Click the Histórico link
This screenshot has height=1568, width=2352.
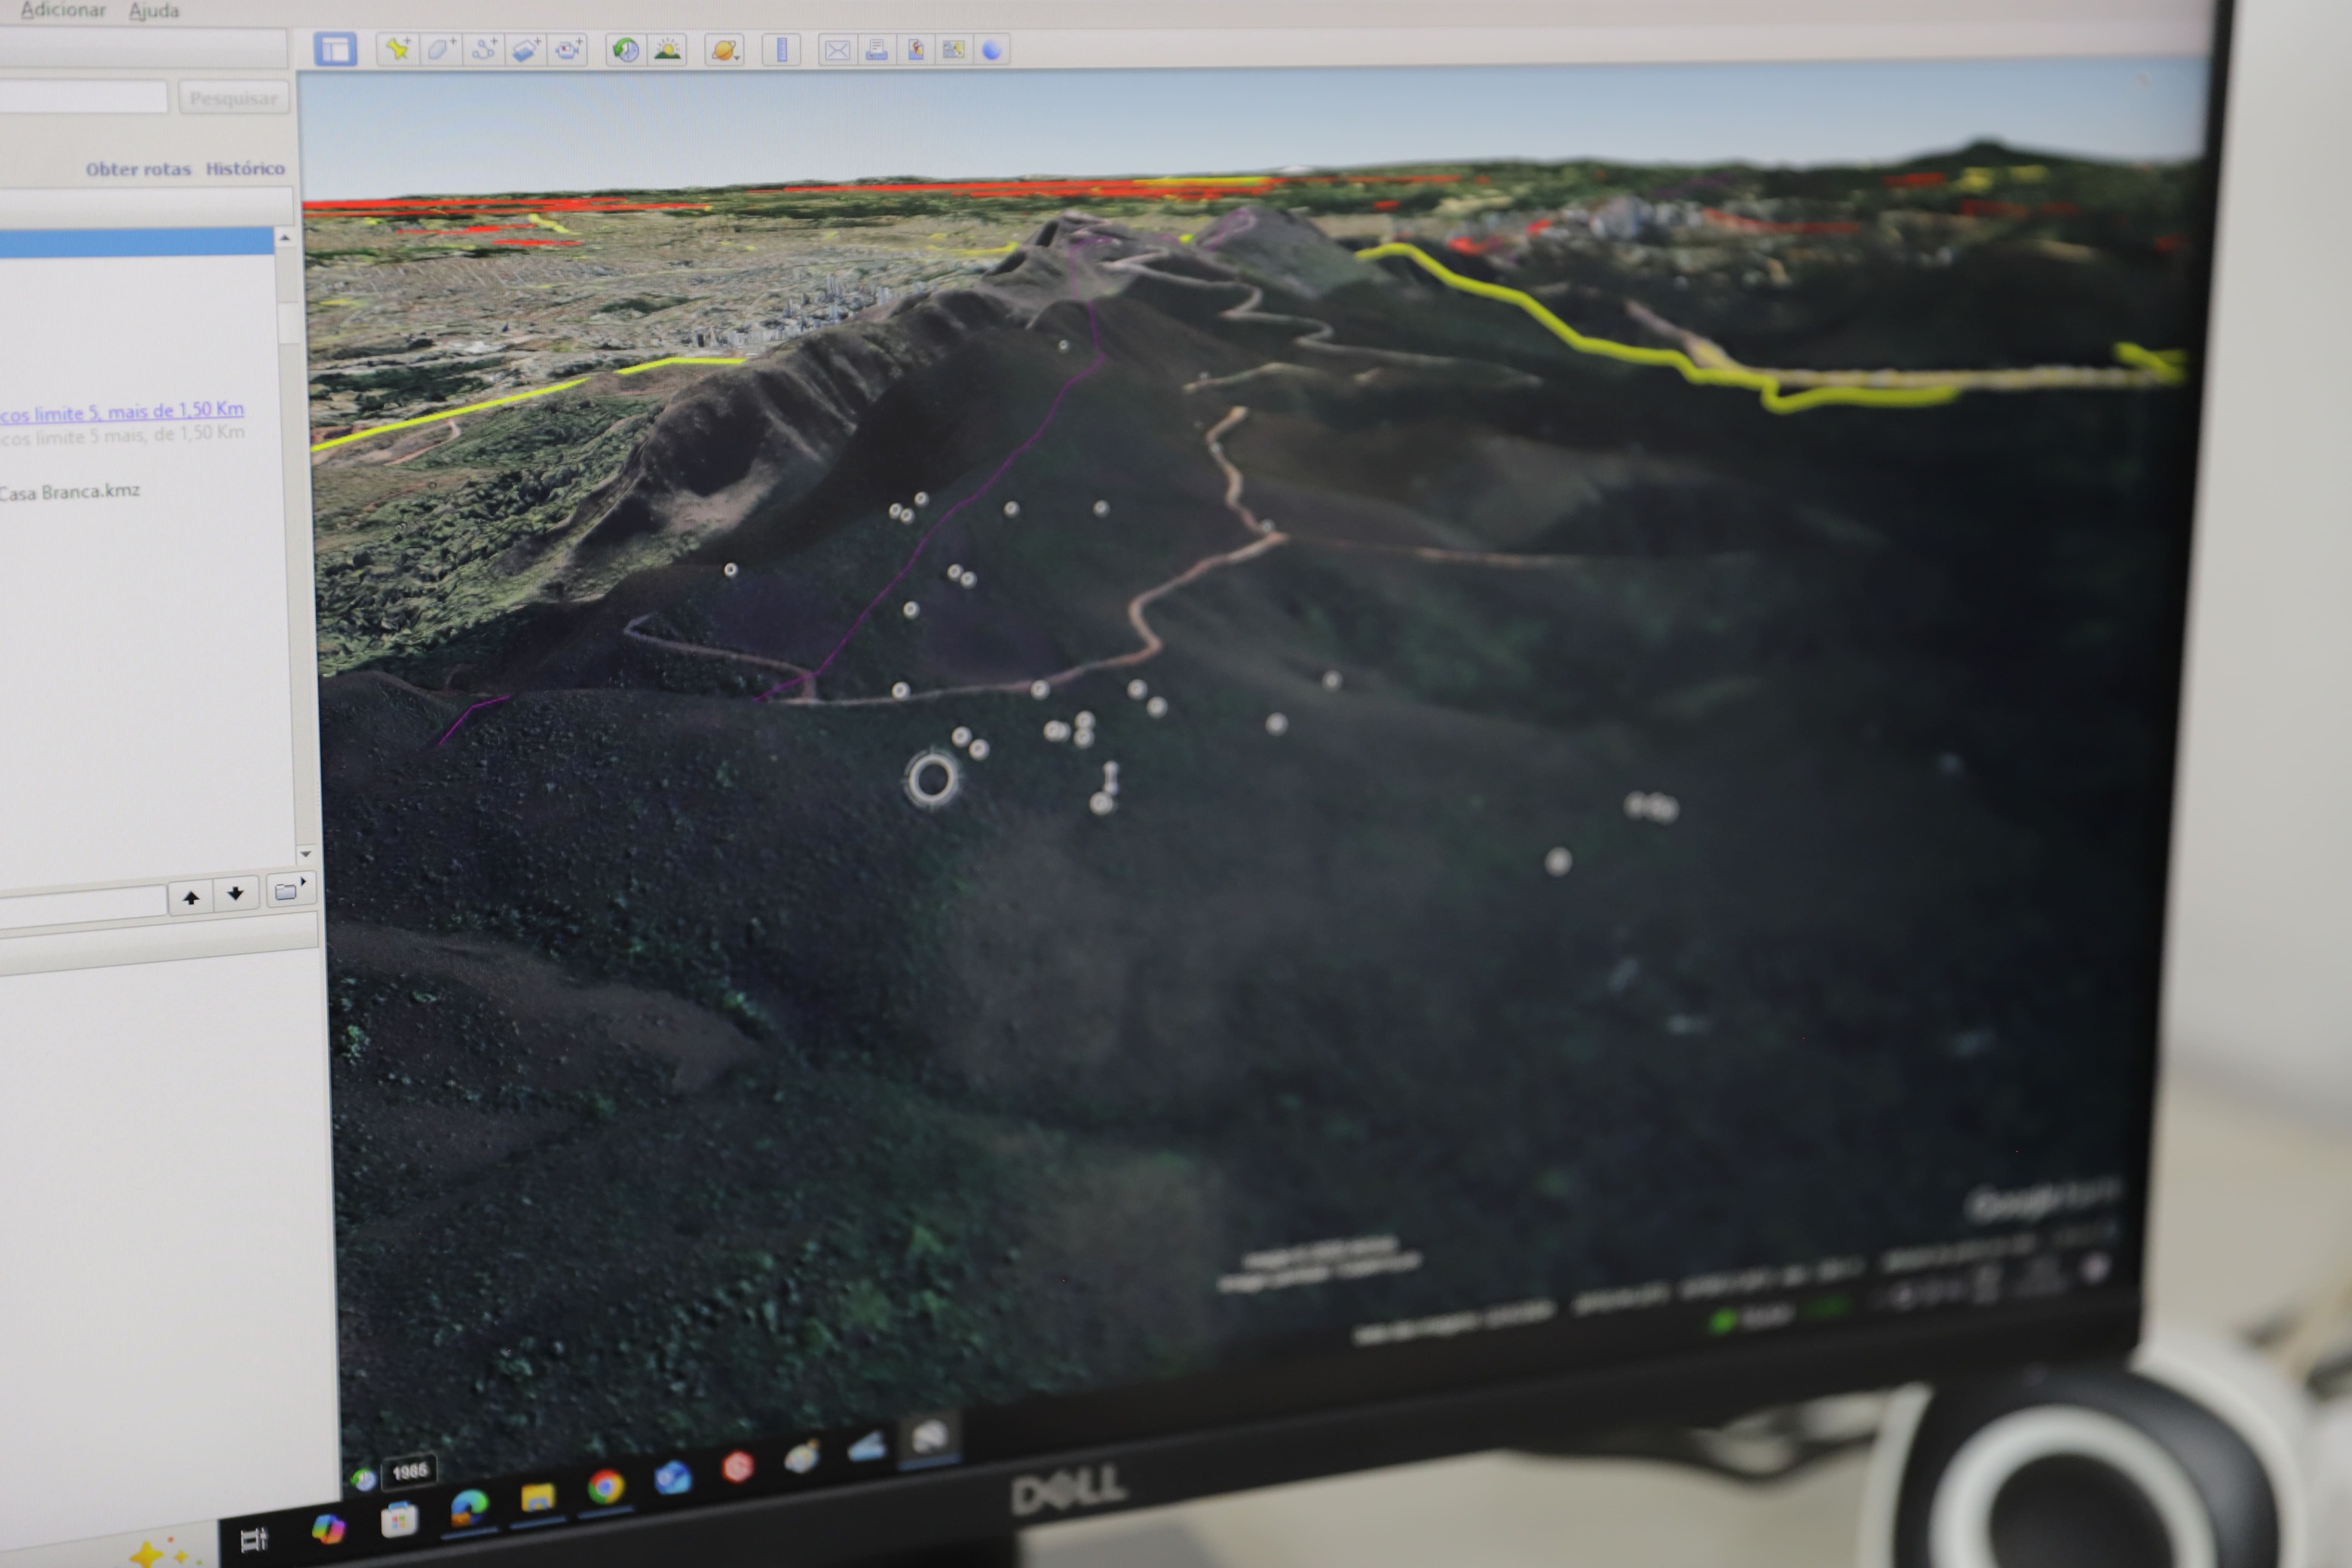[x=245, y=168]
